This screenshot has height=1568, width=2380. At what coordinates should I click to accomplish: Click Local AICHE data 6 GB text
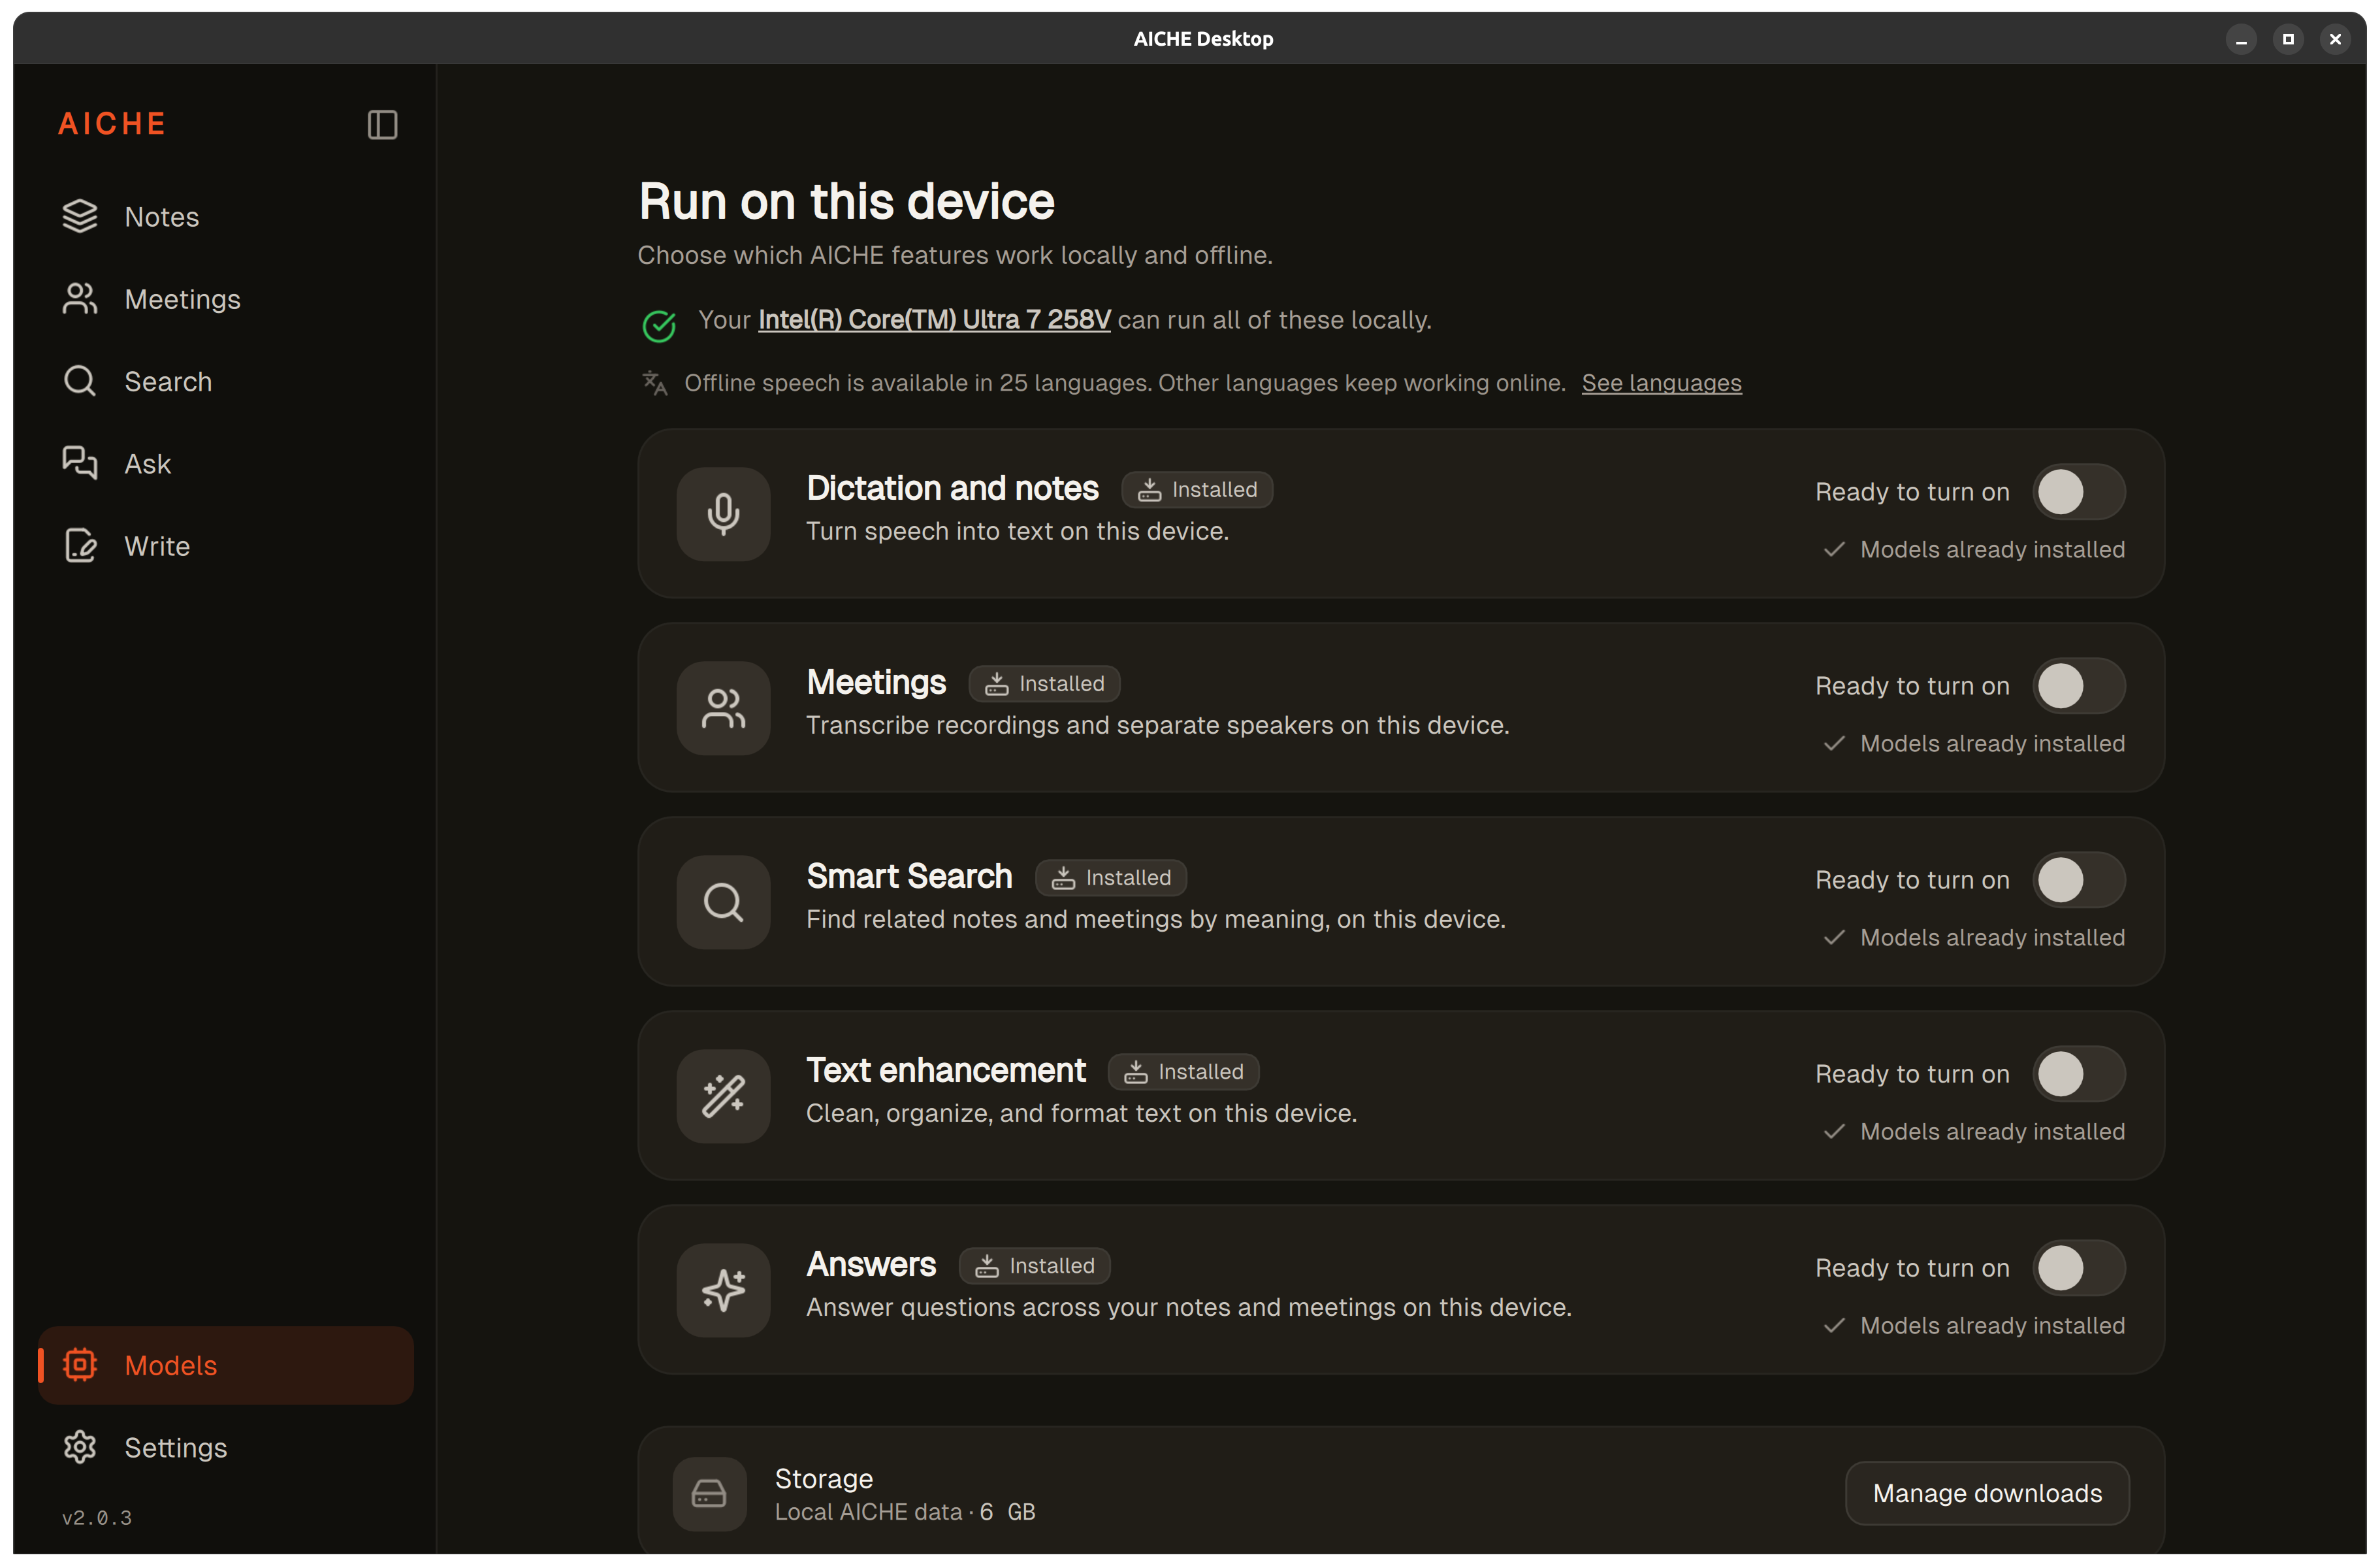[905, 1512]
